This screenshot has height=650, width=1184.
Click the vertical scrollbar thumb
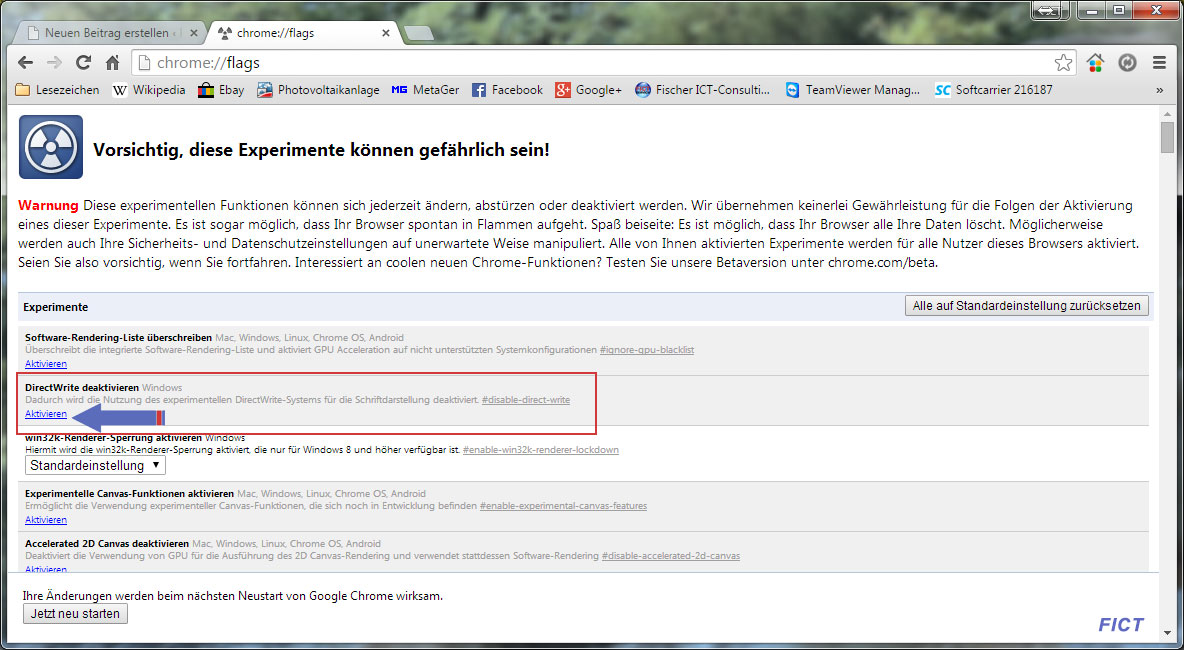click(1167, 137)
